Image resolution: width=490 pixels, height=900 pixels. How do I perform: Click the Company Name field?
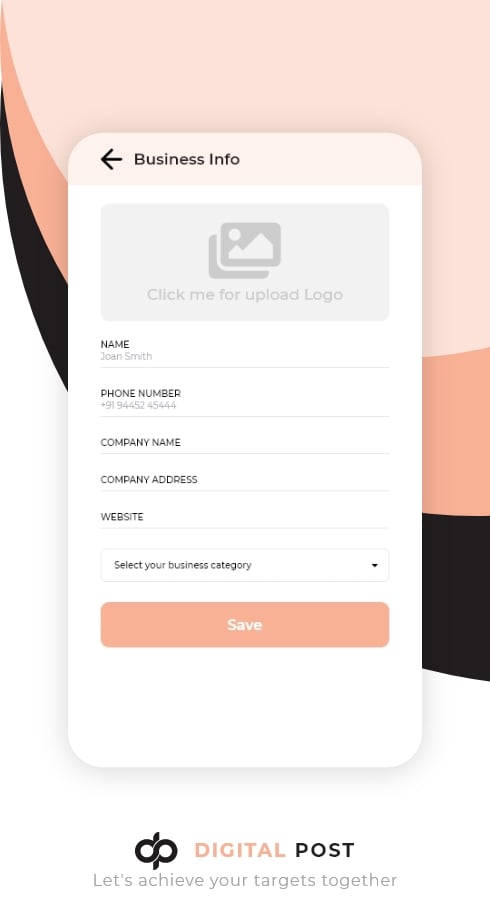point(245,443)
